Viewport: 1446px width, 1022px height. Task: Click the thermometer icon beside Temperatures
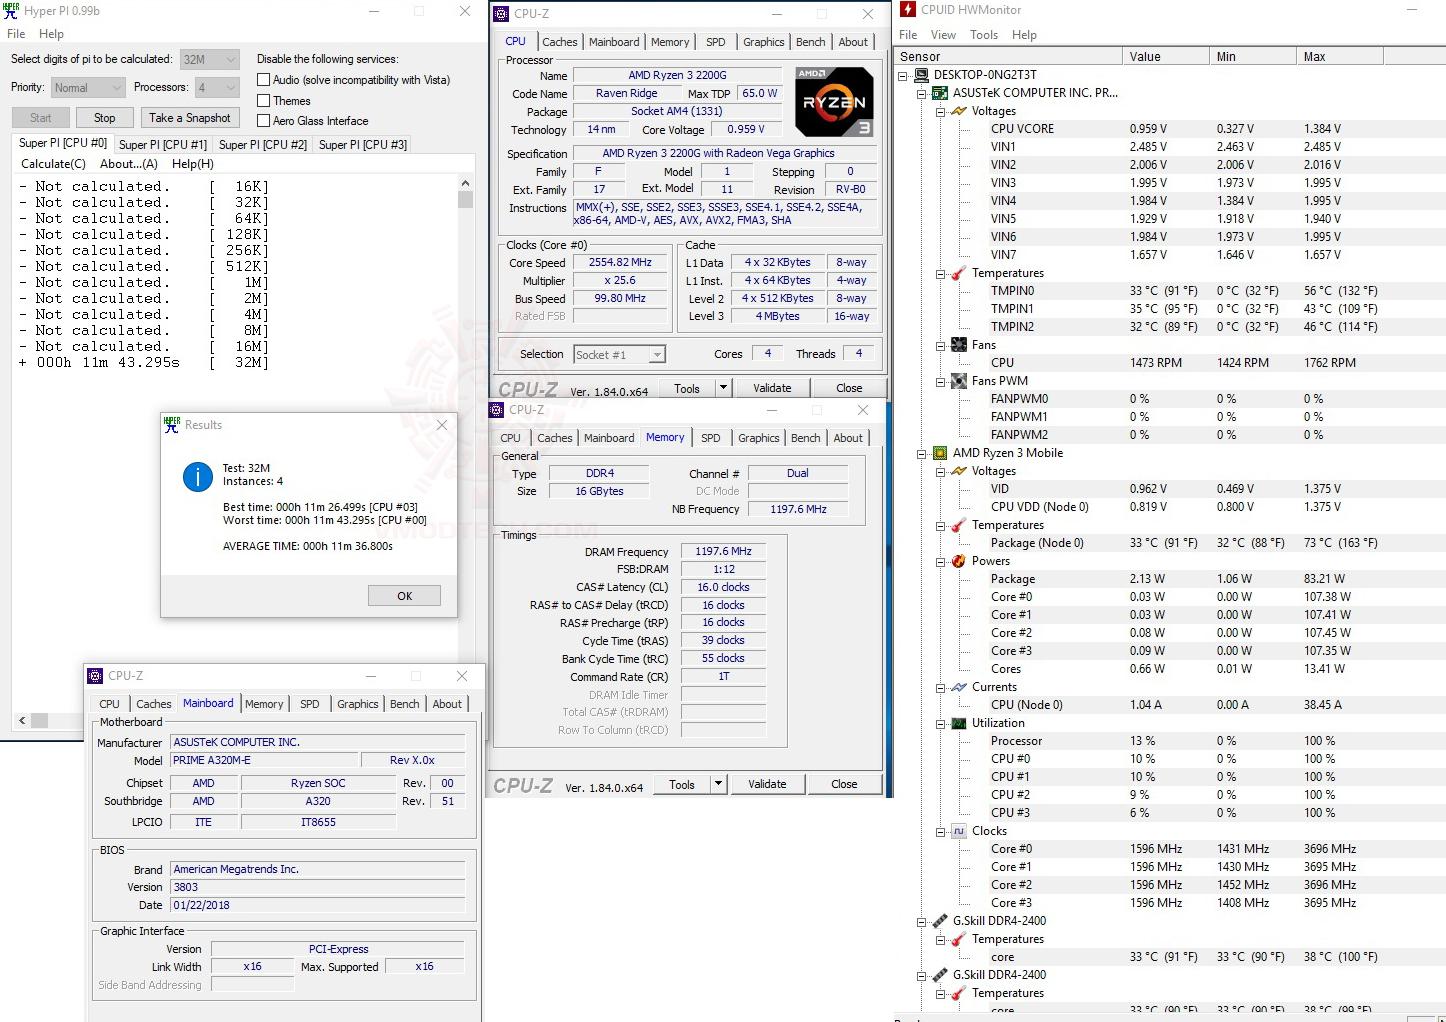point(956,273)
